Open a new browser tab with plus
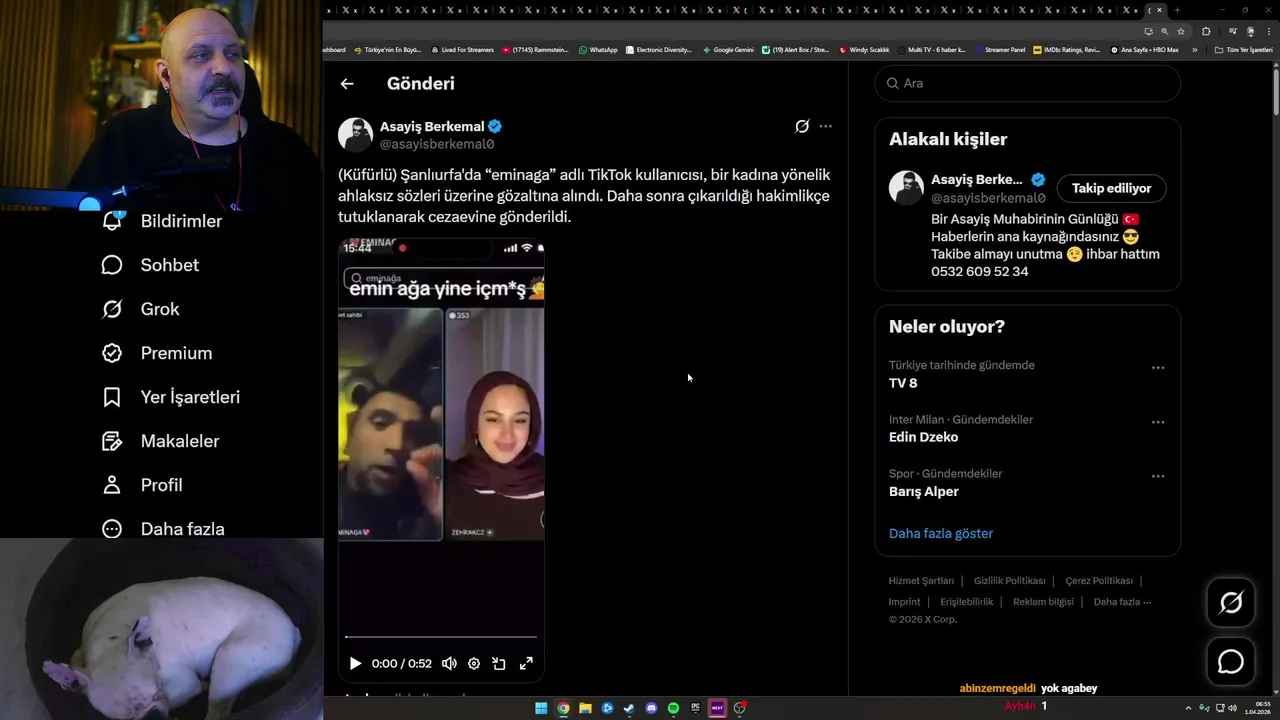The height and width of the screenshot is (720, 1280). click(x=1177, y=10)
